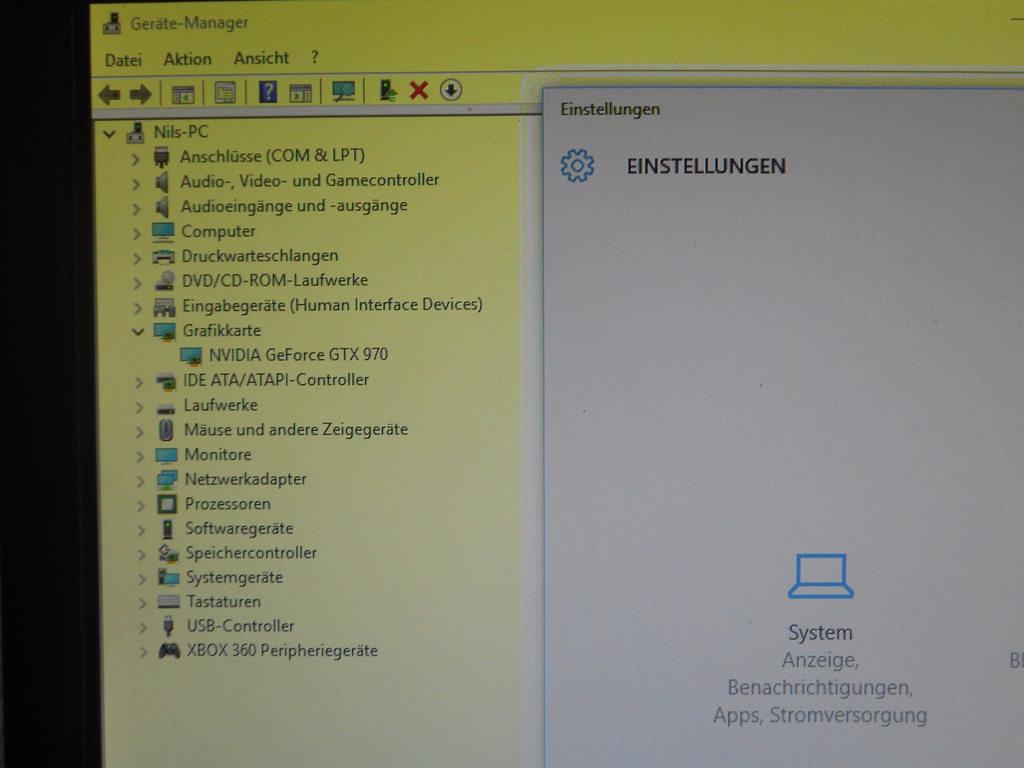Viewport: 1024px width, 768px height.
Task: Click the Mäuse und andere Zeigegeräte mouse icon
Action: [167, 430]
